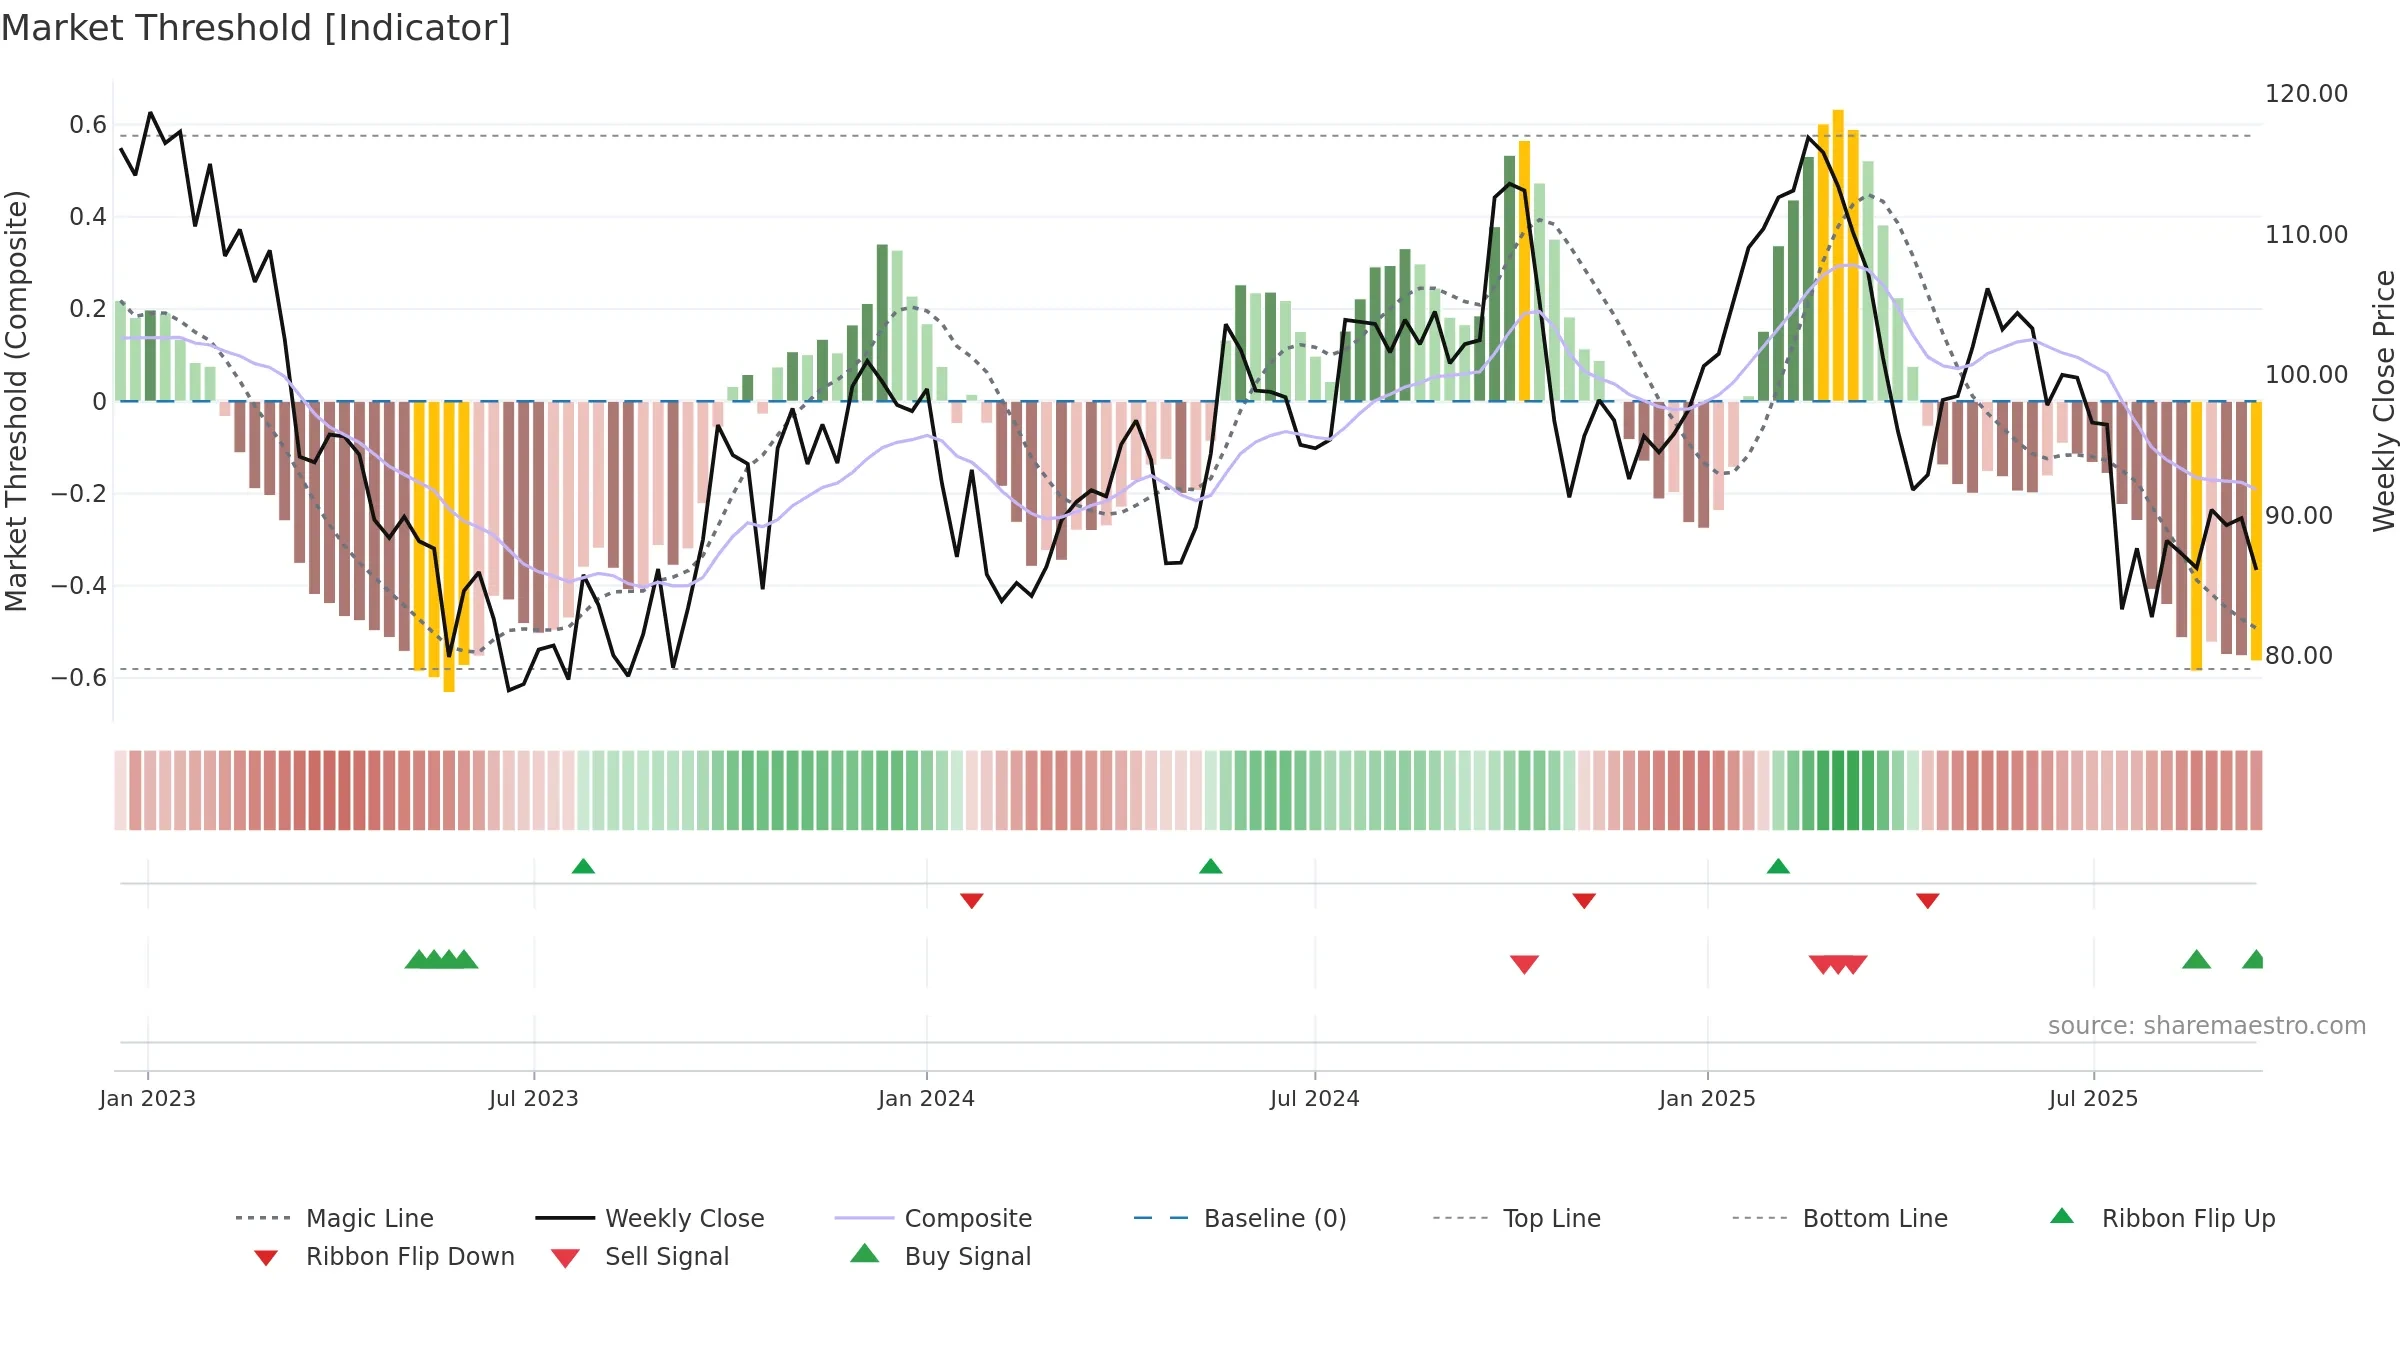Click the 0.6 left axis label
This screenshot has width=2400, height=1350.
(x=88, y=125)
